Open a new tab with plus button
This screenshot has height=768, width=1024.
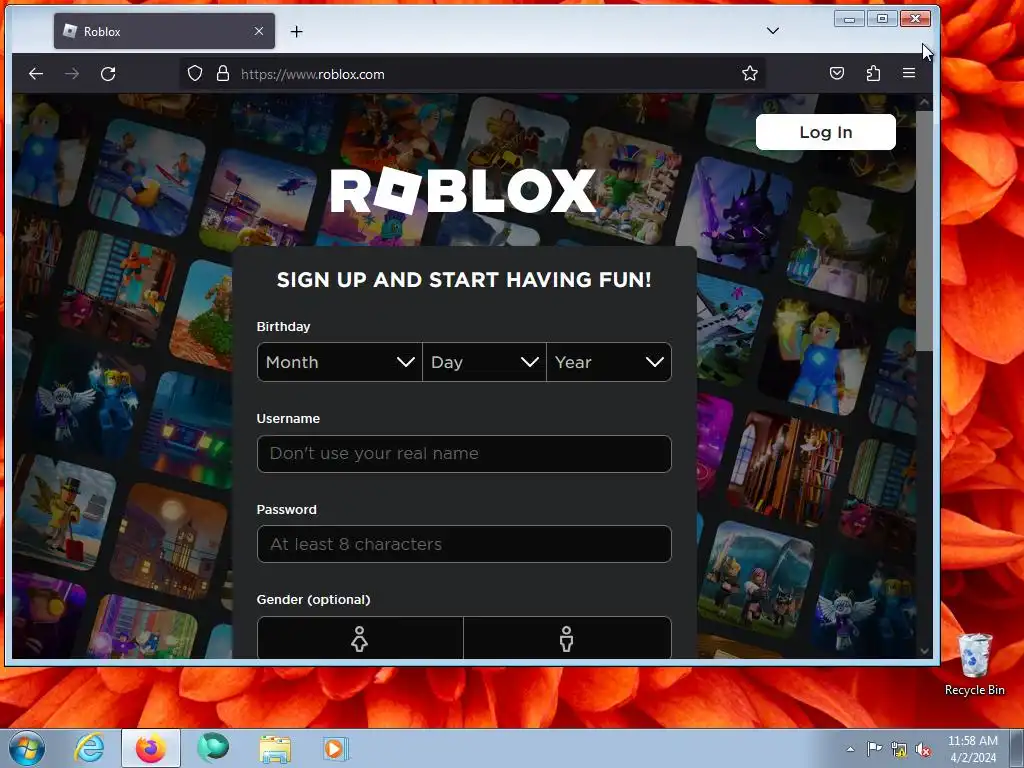pos(296,31)
